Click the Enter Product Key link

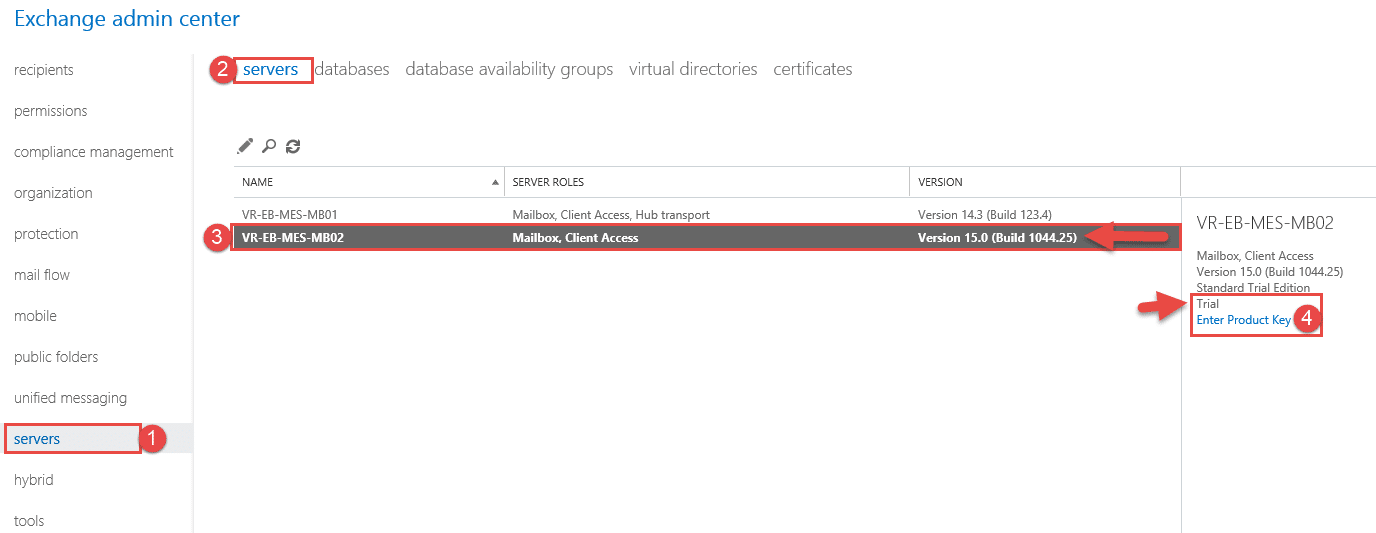pos(1244,320)
